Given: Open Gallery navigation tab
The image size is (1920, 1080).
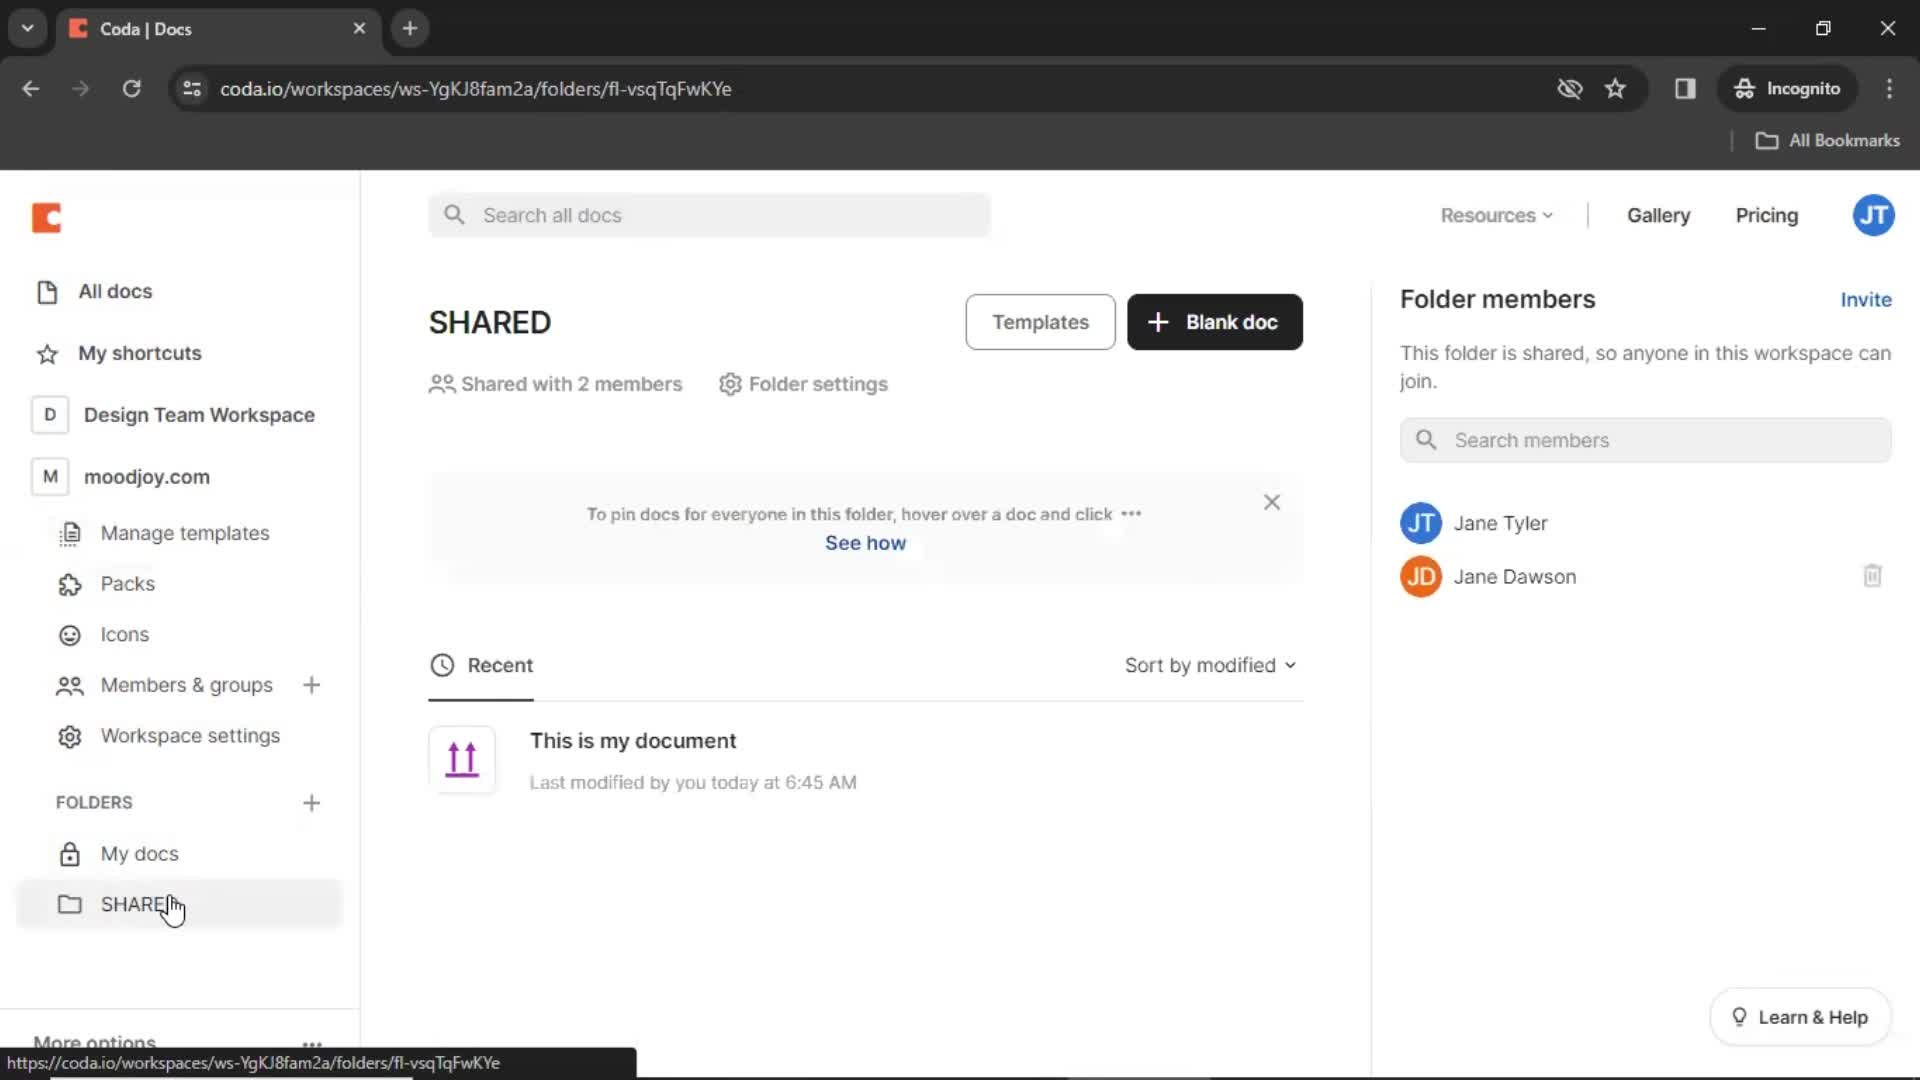Looking at the screenshot, I should point(1659,215).
